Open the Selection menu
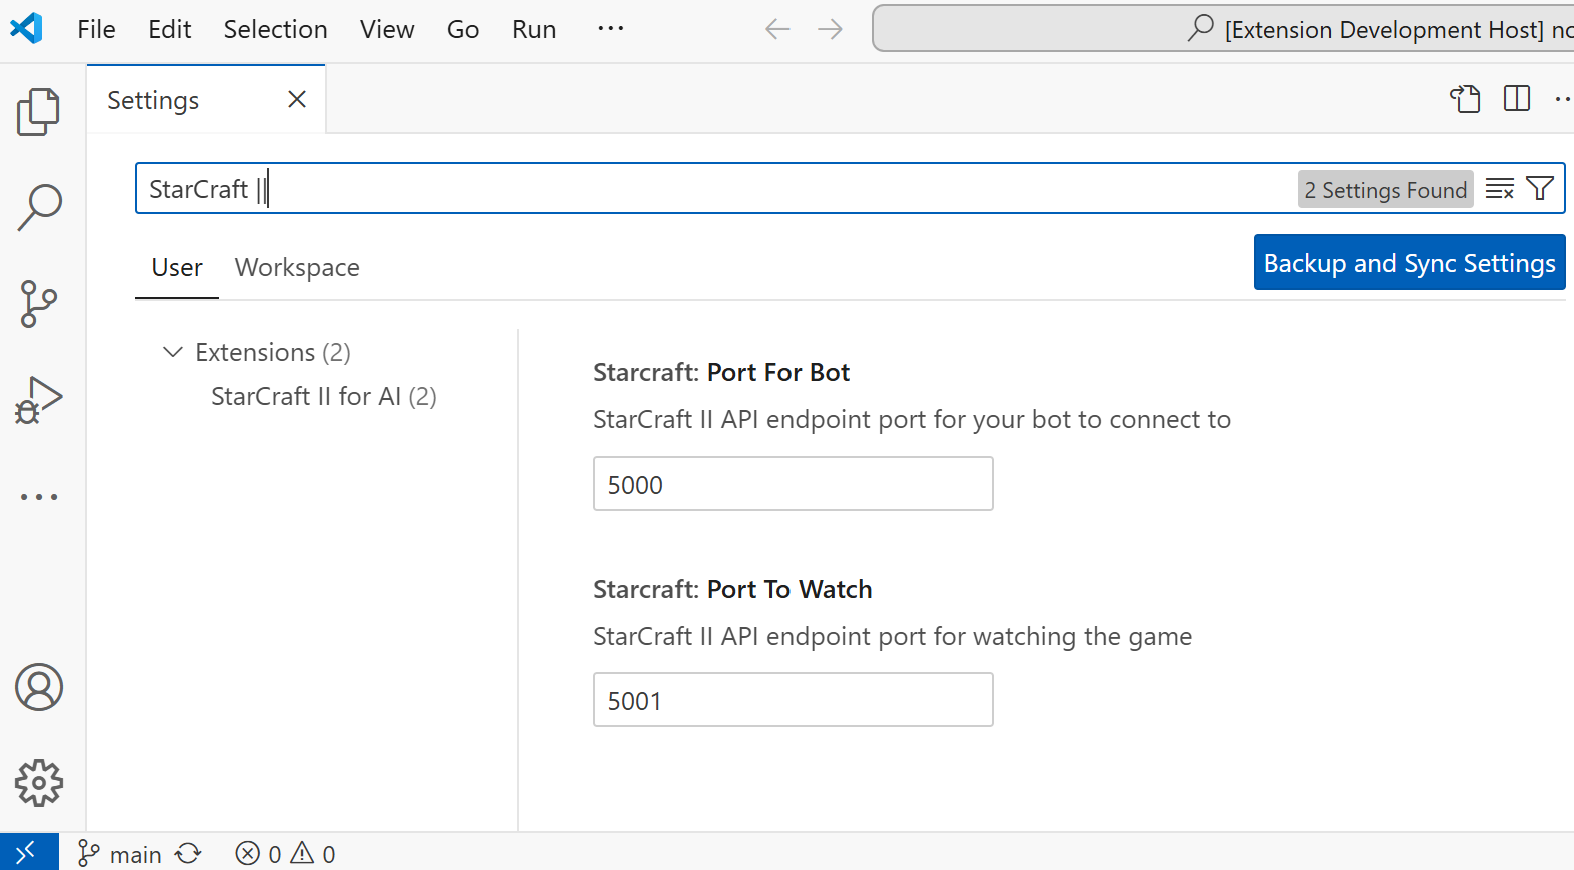 pos(276,29)
